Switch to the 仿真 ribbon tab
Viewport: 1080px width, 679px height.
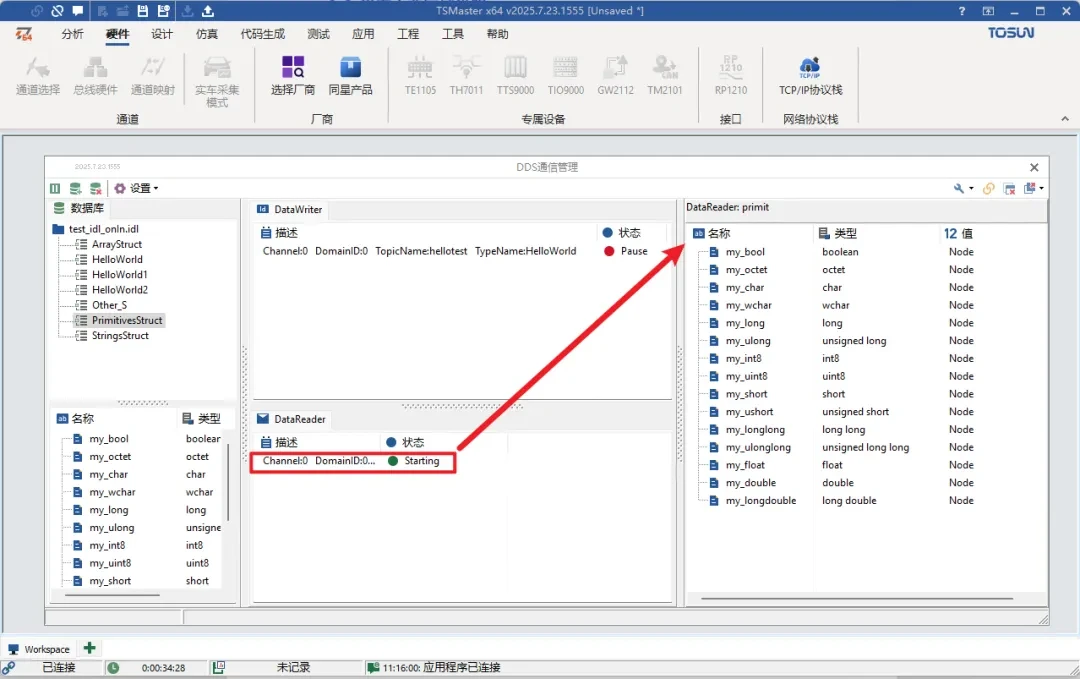(207, 34)
